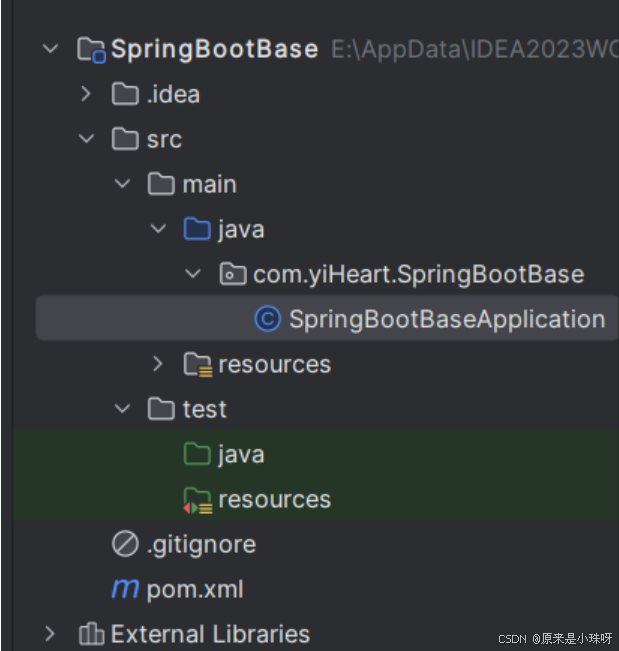
Task: Click the SpringBootBase module folder icon
Action: coord(91,49)
